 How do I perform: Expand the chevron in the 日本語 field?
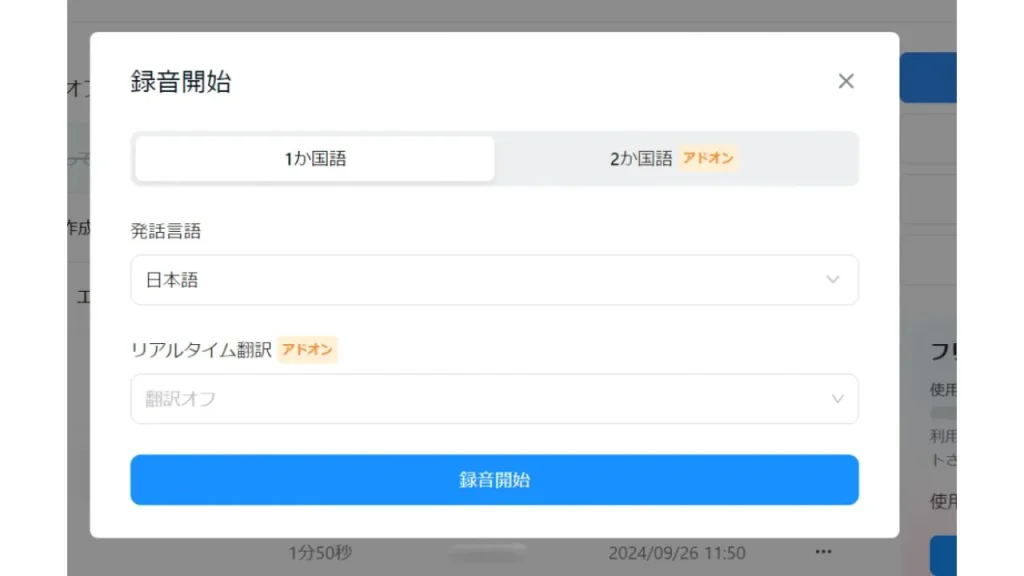(833, 280)
